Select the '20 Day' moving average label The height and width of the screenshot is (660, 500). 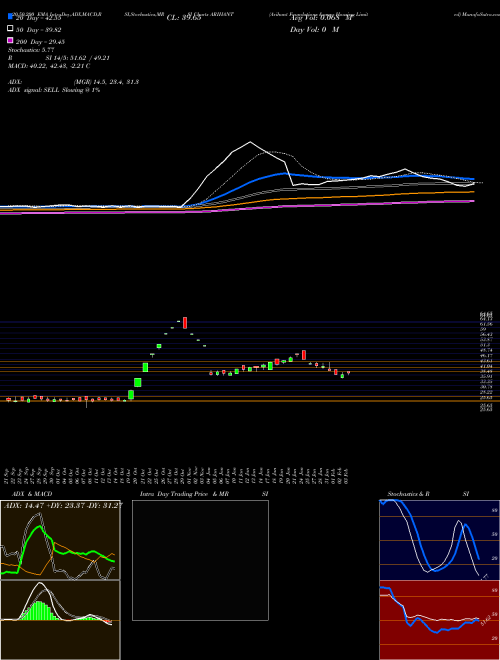click(x=38, y=18)
